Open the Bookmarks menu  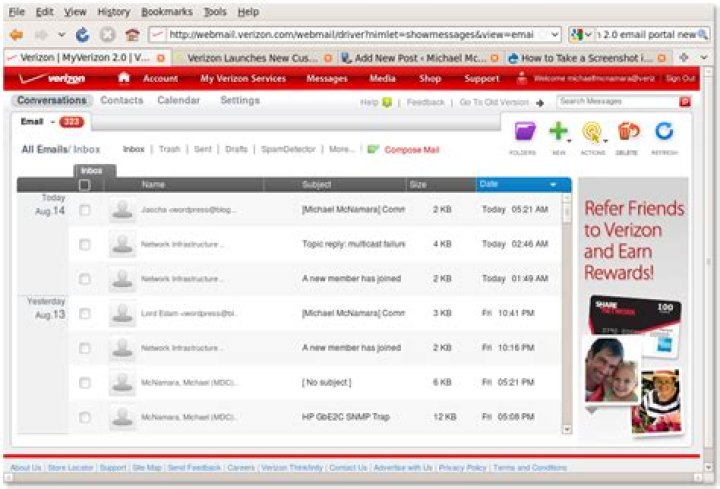coord(167,12)
